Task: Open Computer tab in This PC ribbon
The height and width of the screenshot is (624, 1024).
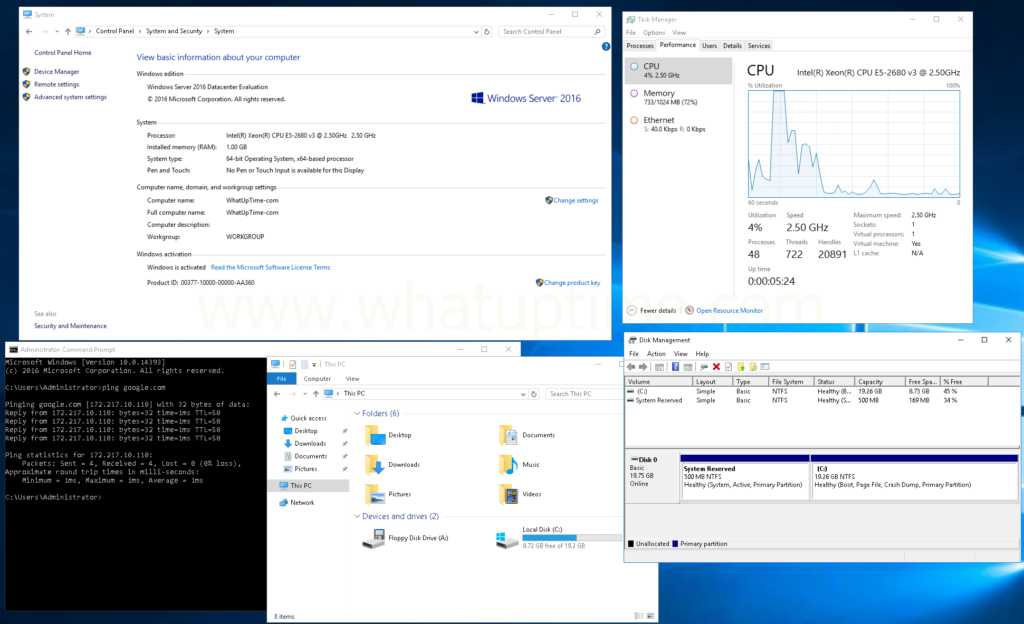Action: (x=317, y=379)
